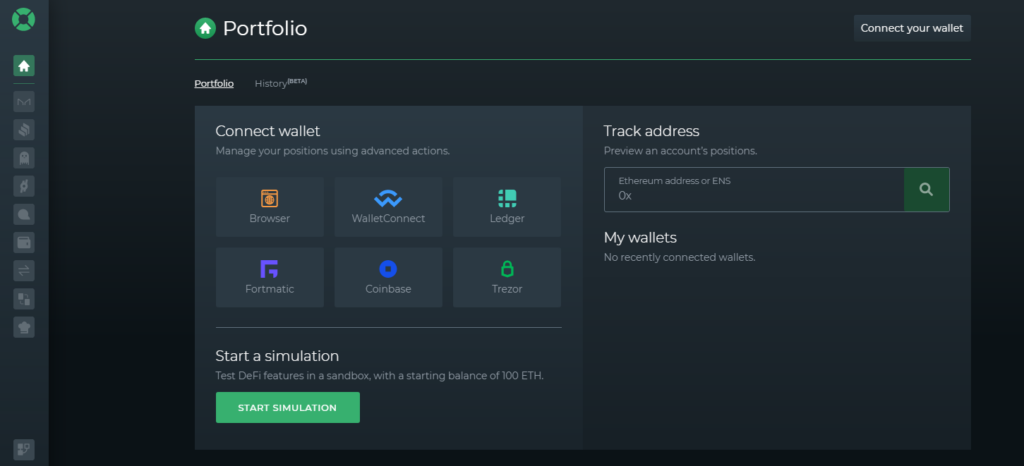This screenshot has height=466, width=1024.
Task: Click the DeFi Saver logo at top left
Action: [24, 19]
